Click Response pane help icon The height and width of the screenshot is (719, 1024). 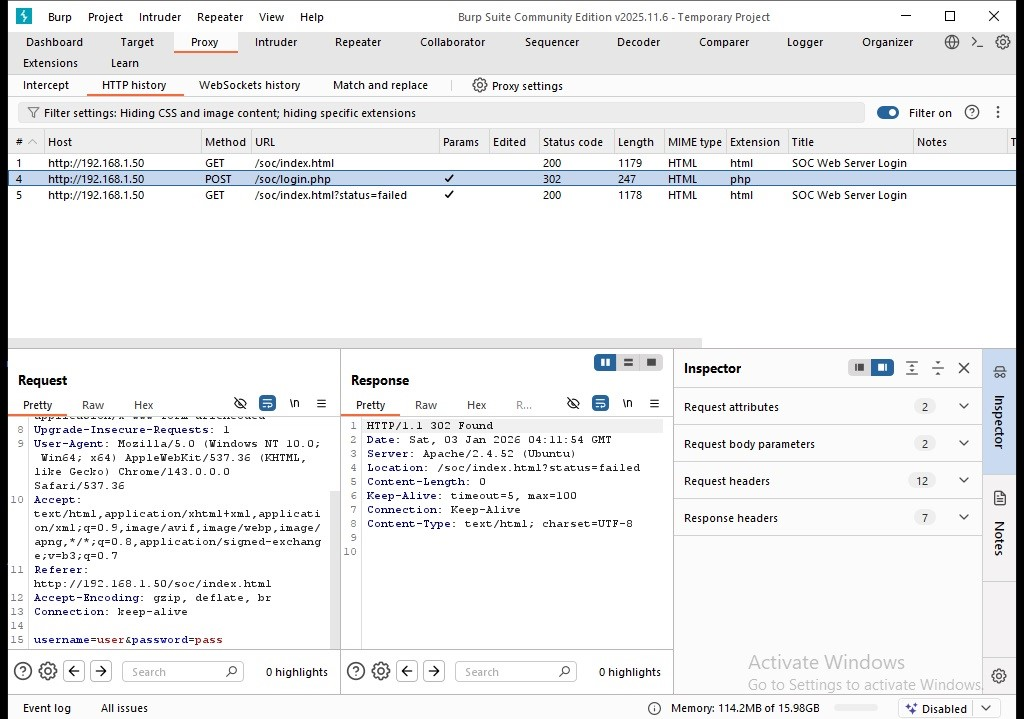[356, 671]
